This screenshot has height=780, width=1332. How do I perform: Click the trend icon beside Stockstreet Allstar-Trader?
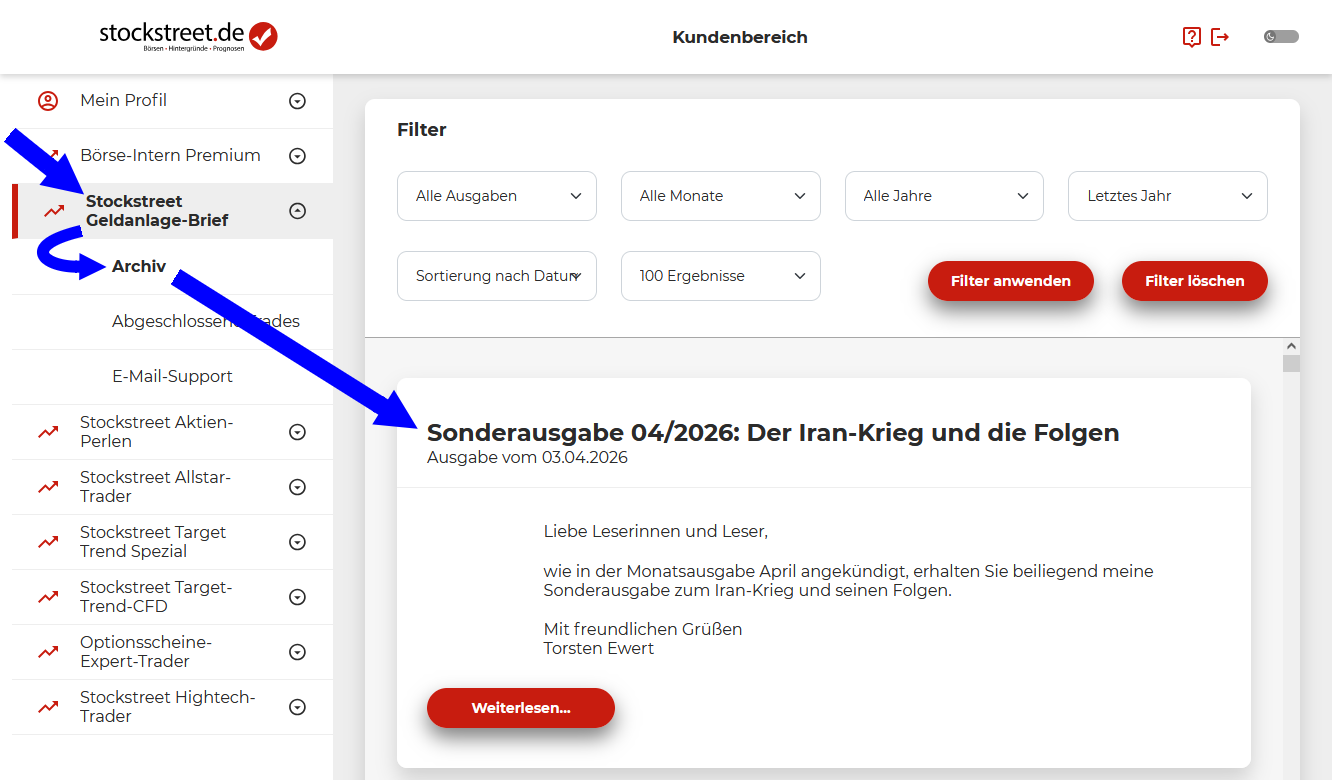[x=48, y=487]
